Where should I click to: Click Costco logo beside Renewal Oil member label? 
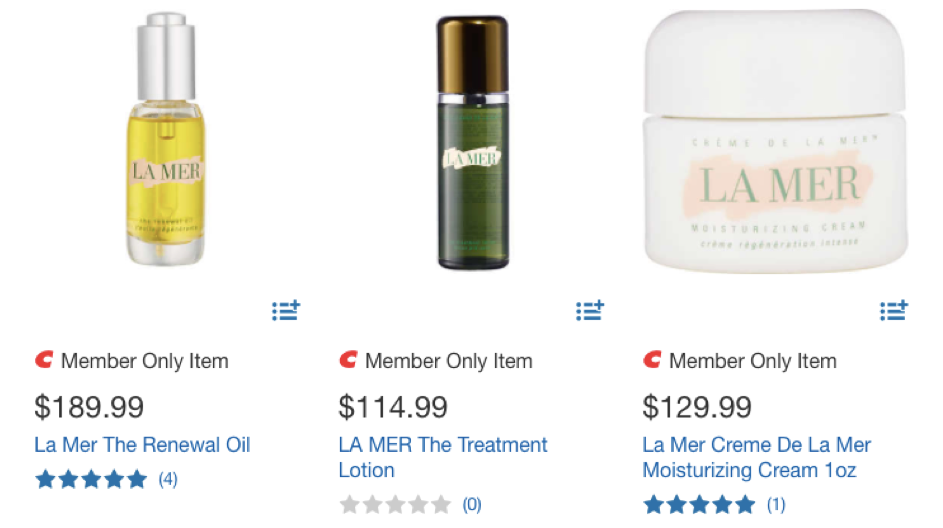point(45,360)
